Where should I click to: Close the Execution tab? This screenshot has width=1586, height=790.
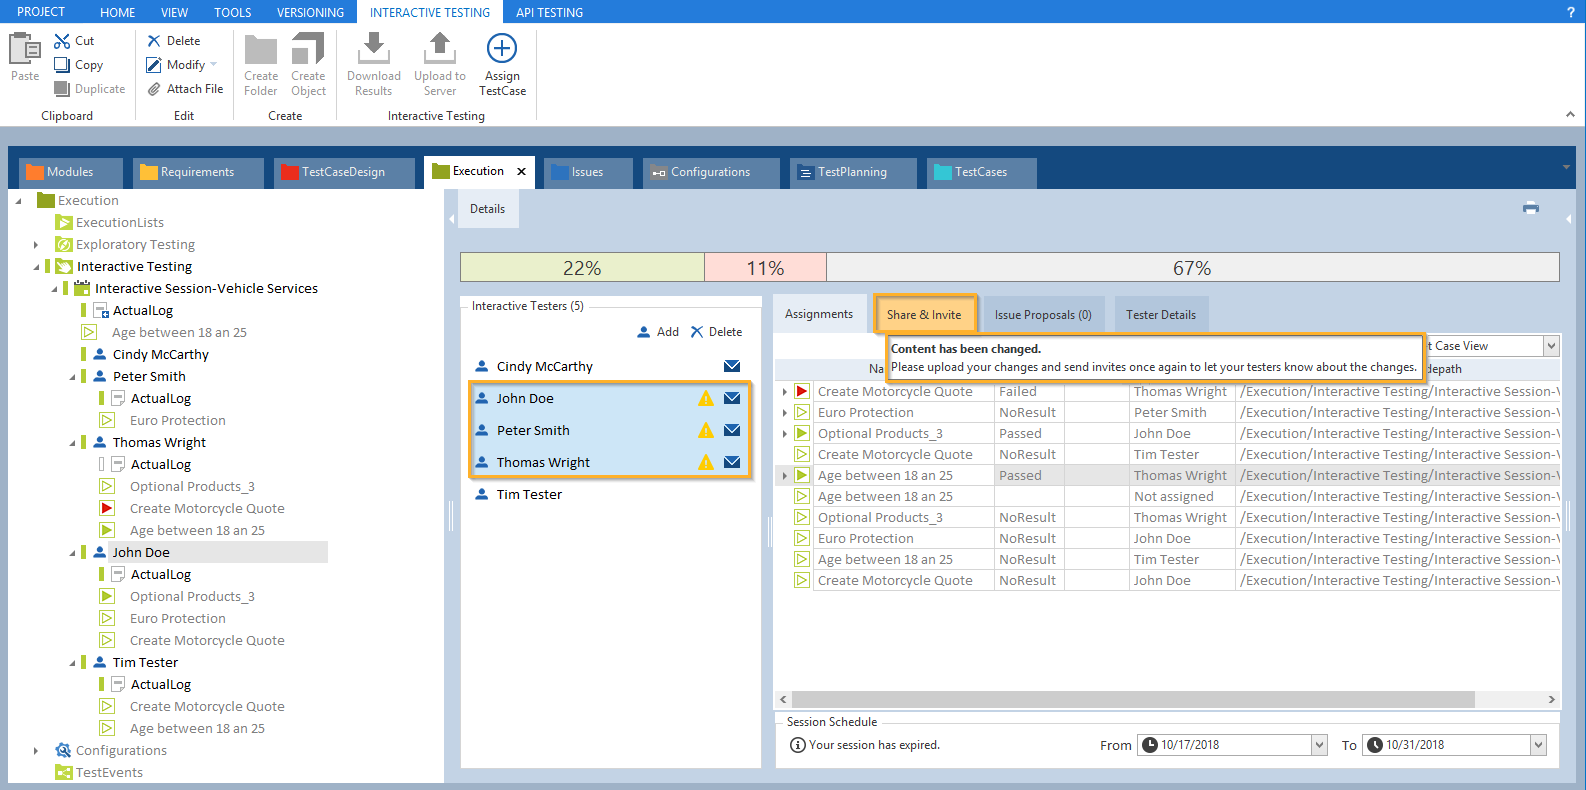tap(521, 171)
